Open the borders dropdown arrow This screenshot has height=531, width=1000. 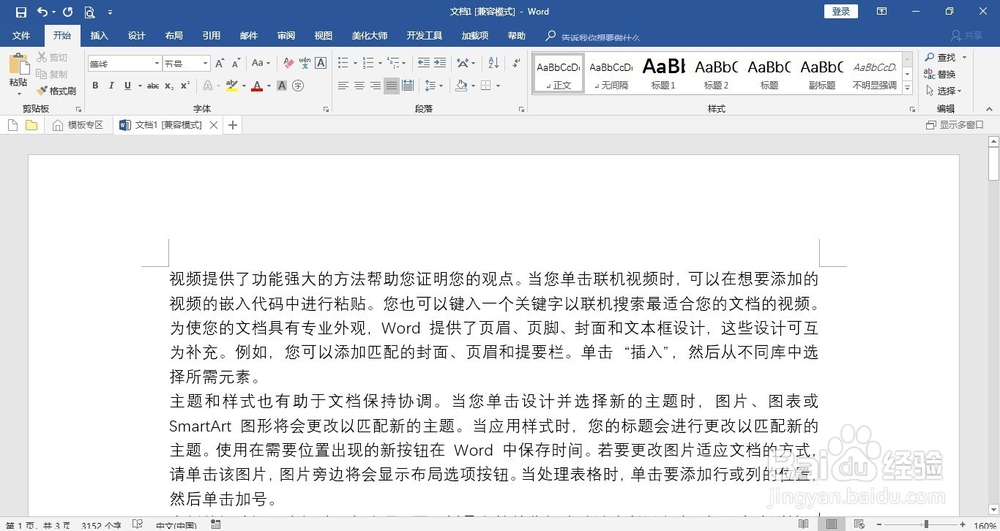[x=498, y=85]
